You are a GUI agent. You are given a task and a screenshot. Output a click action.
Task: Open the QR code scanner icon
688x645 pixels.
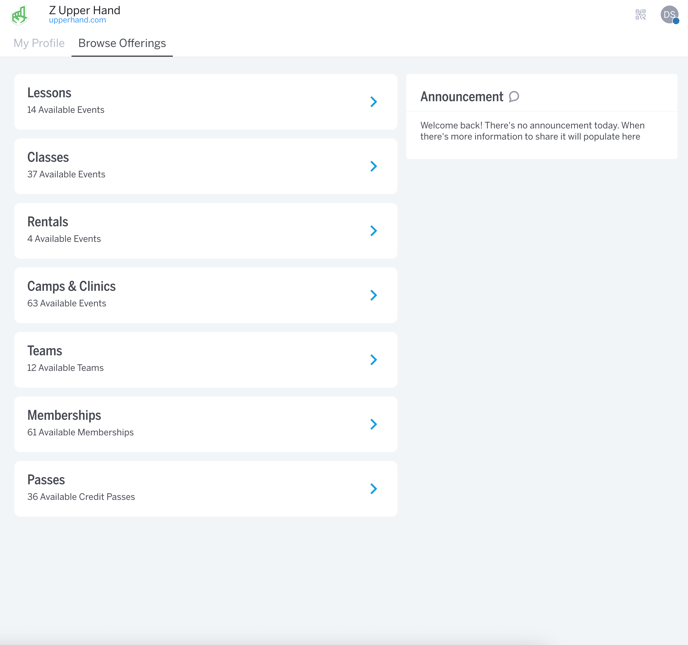click(x=640, y=15)
